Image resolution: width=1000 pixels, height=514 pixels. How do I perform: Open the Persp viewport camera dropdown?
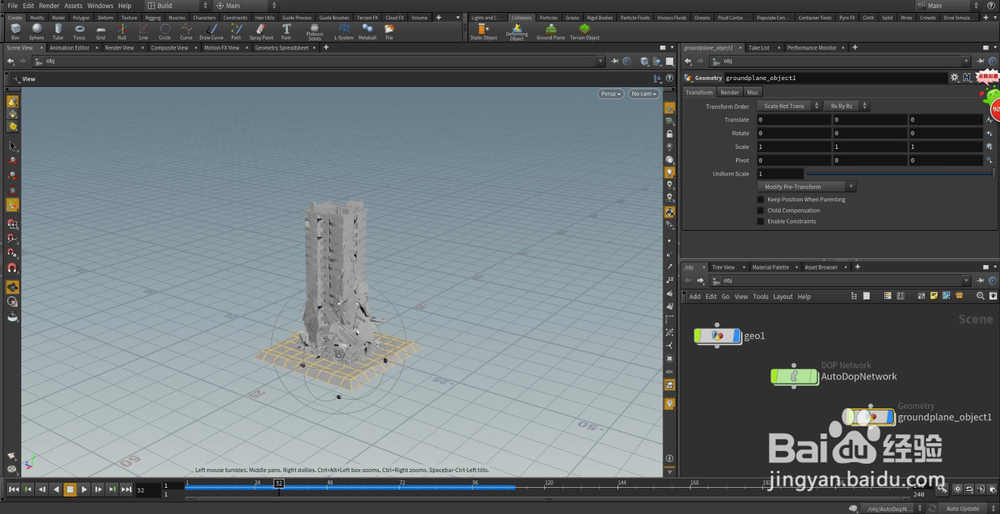click(610, 94)
